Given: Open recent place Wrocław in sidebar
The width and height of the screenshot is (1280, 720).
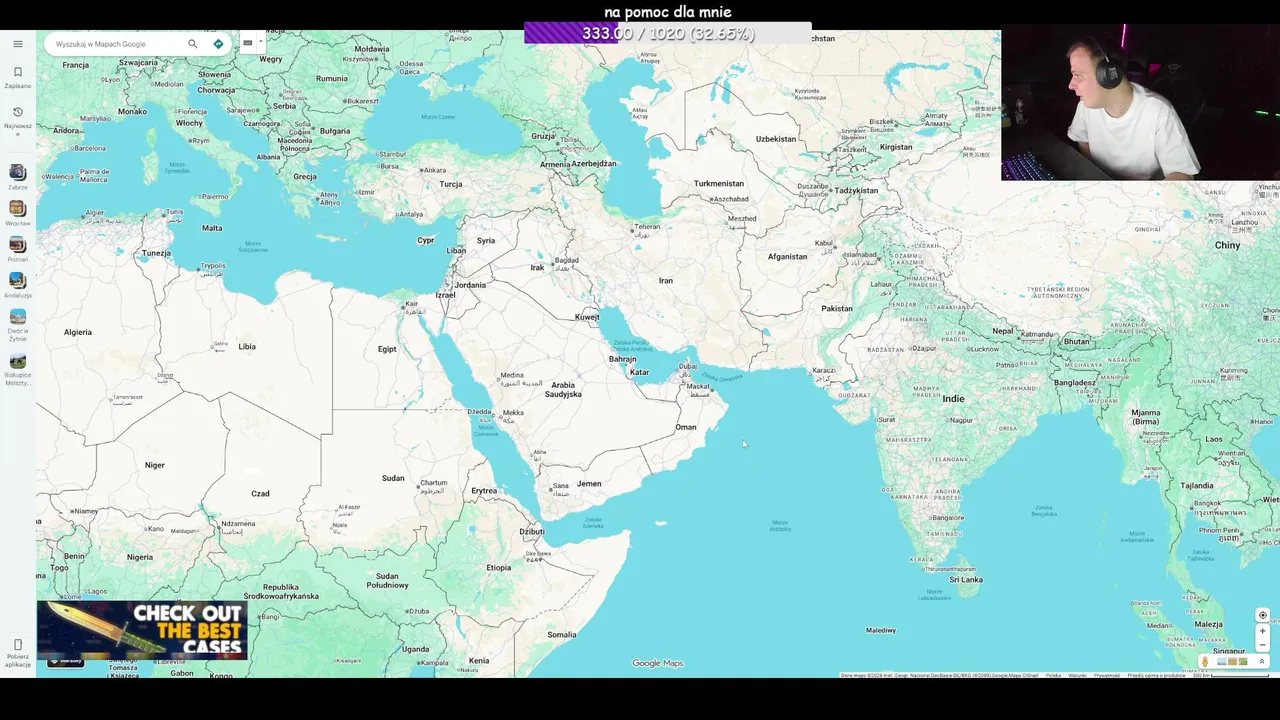Looking at the screenshot, I should (x=17, y=213).
